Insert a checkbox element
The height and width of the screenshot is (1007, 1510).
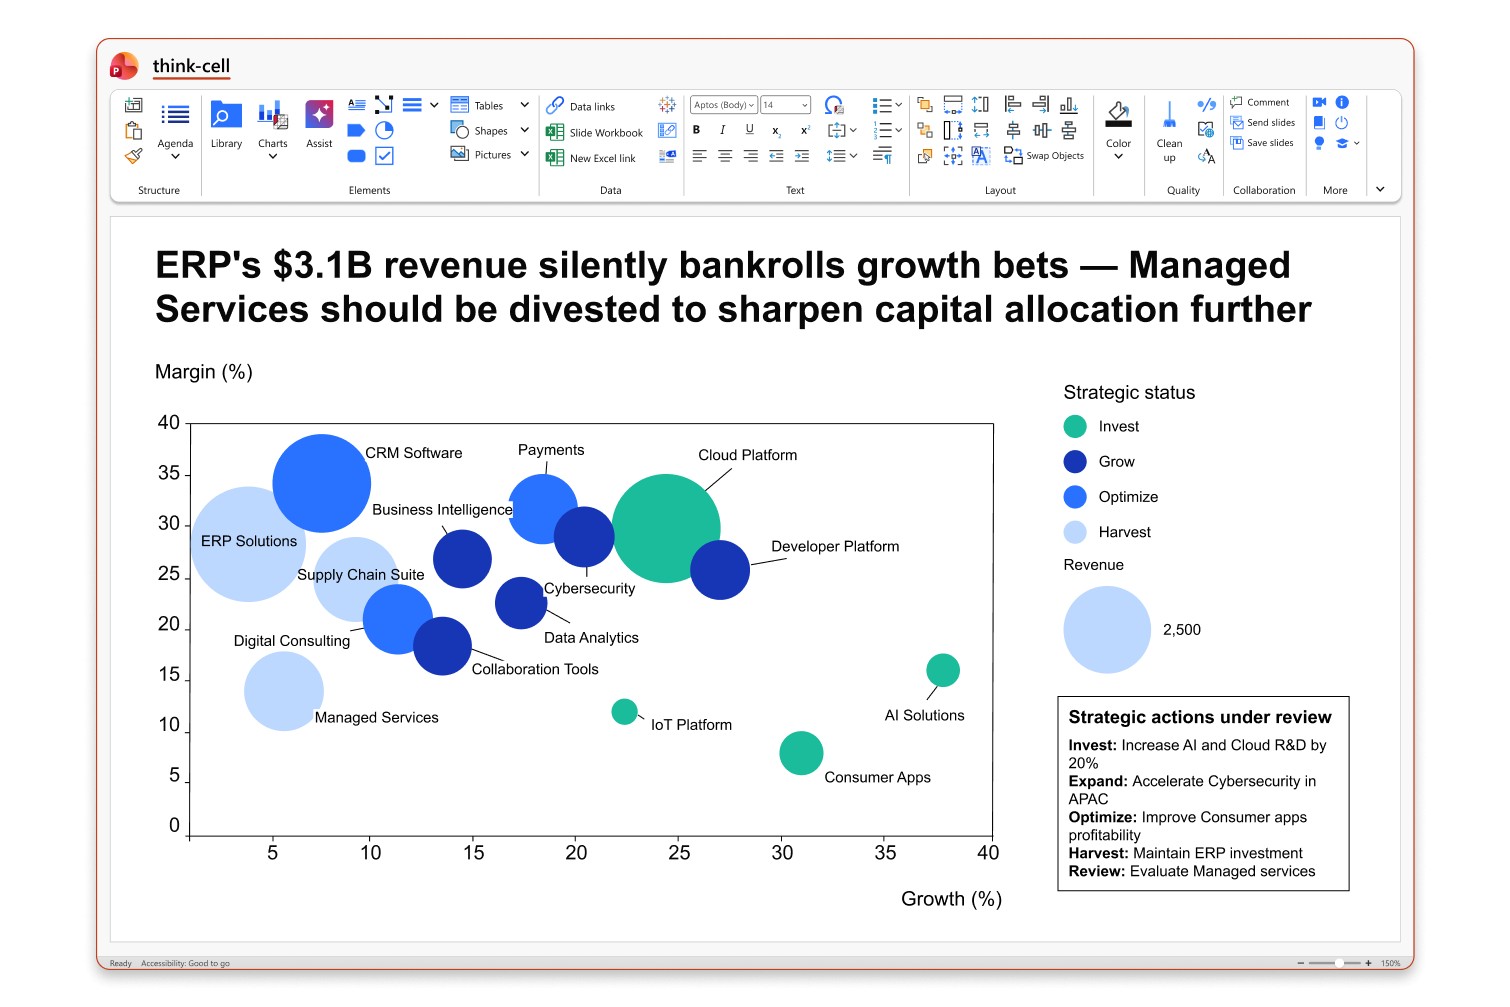click(384, 156)
